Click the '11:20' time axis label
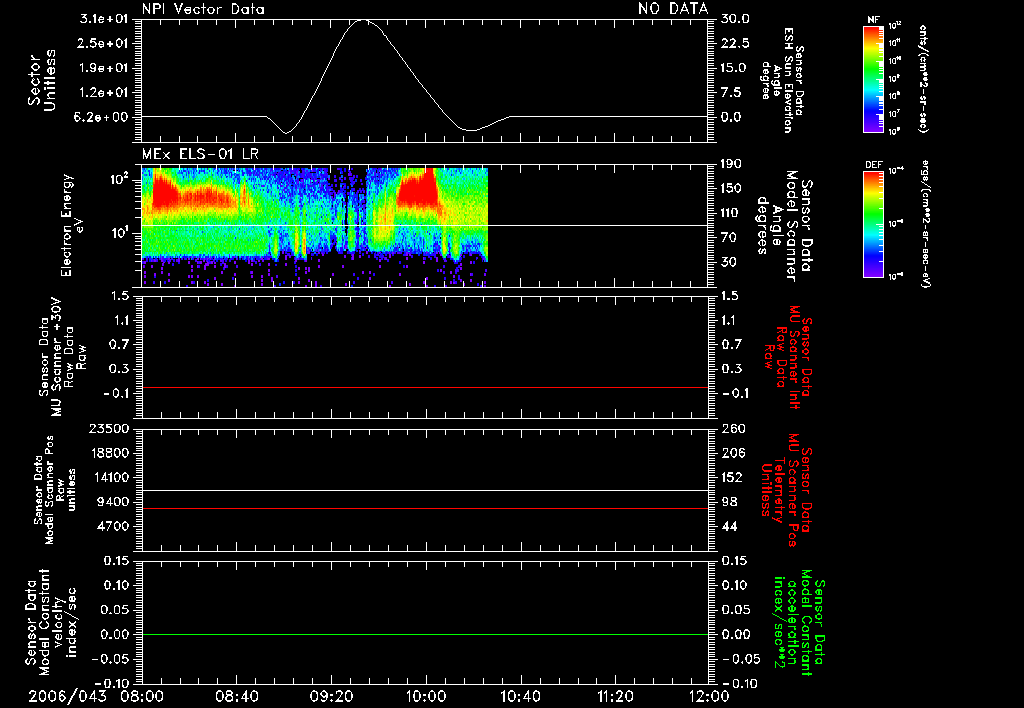 (615, 696)
